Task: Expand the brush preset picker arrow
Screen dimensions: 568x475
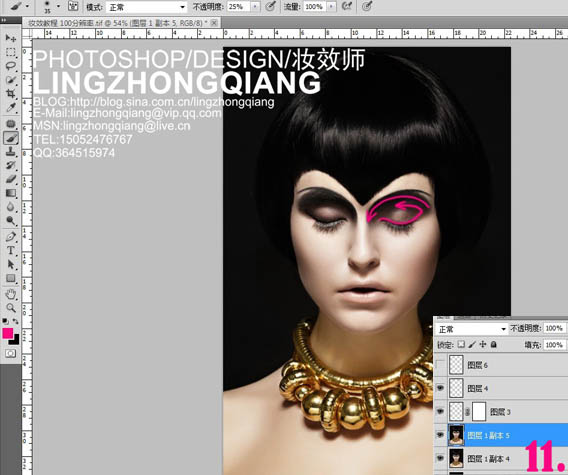Action: click(x=58, y=7)
